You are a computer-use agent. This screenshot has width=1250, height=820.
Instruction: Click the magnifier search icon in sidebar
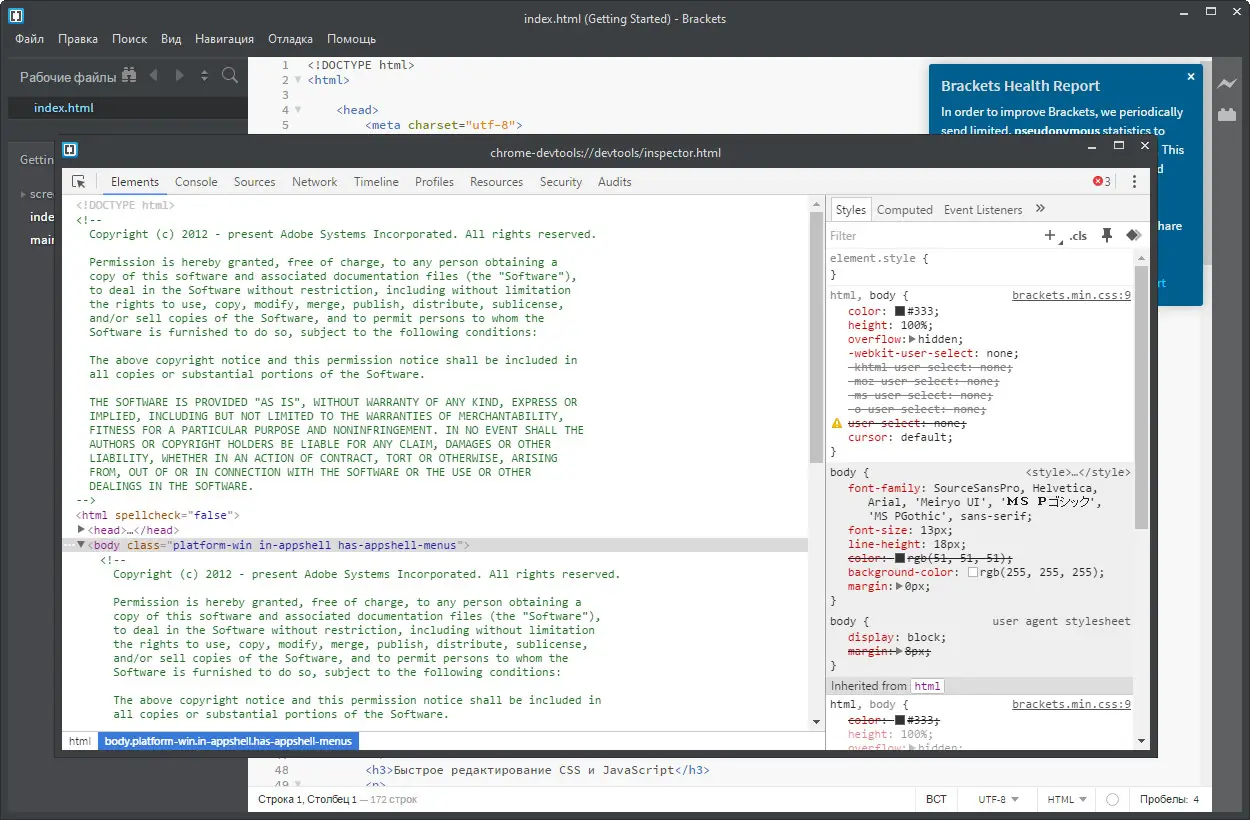click(x=229, y=76)
